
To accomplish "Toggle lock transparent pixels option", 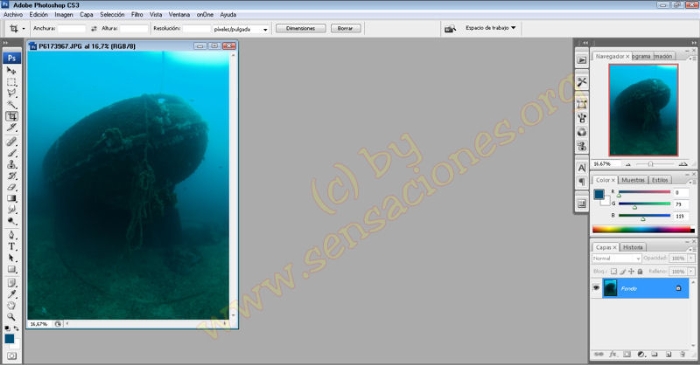I will pos(614,271).
